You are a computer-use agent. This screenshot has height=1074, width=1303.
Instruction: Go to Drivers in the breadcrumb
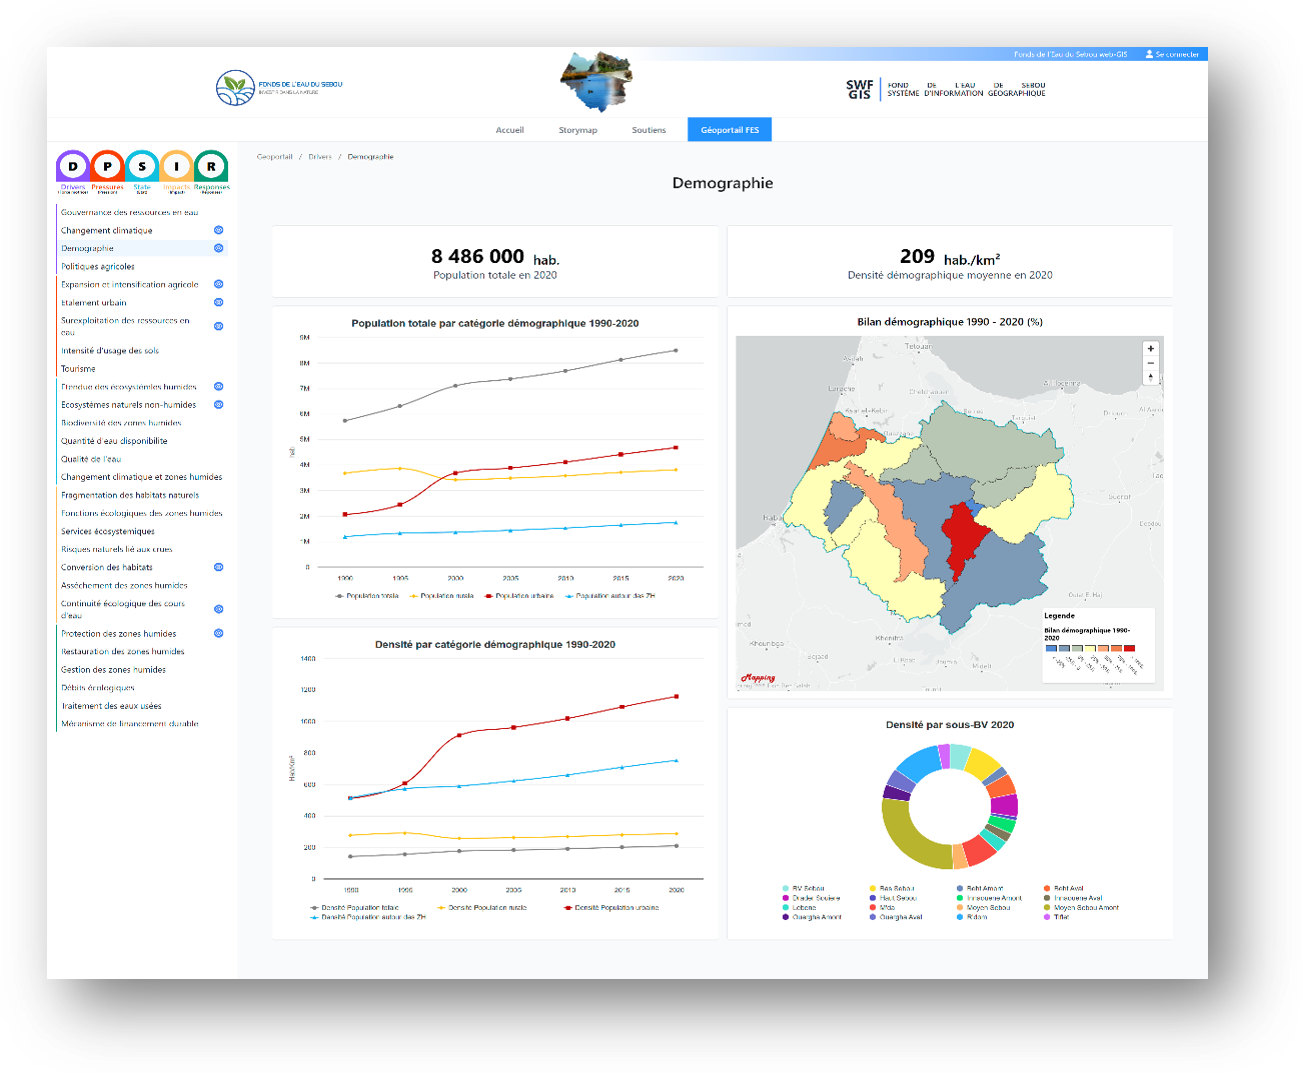click(320, 157)
